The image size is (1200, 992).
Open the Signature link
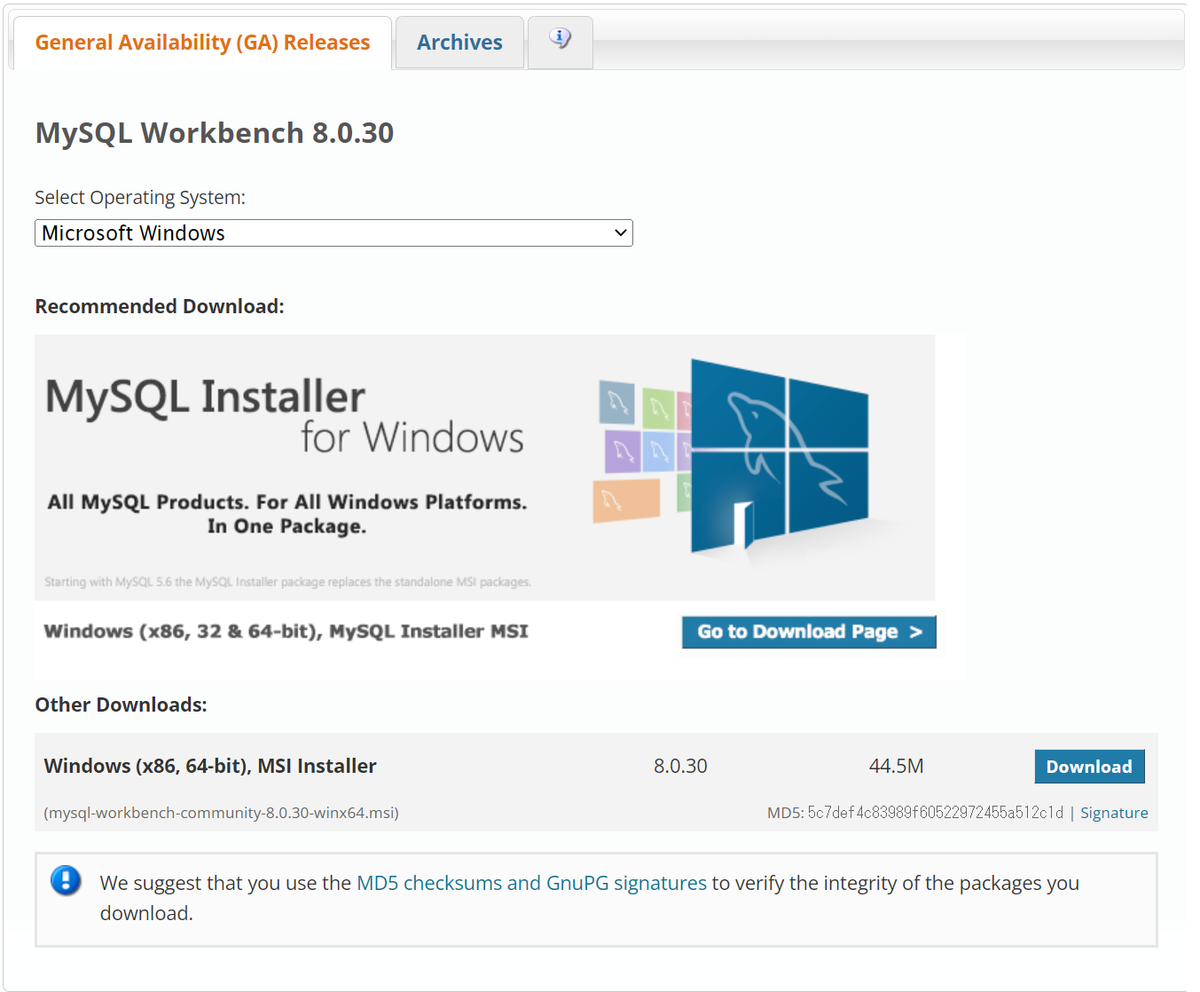(1114, 813)
